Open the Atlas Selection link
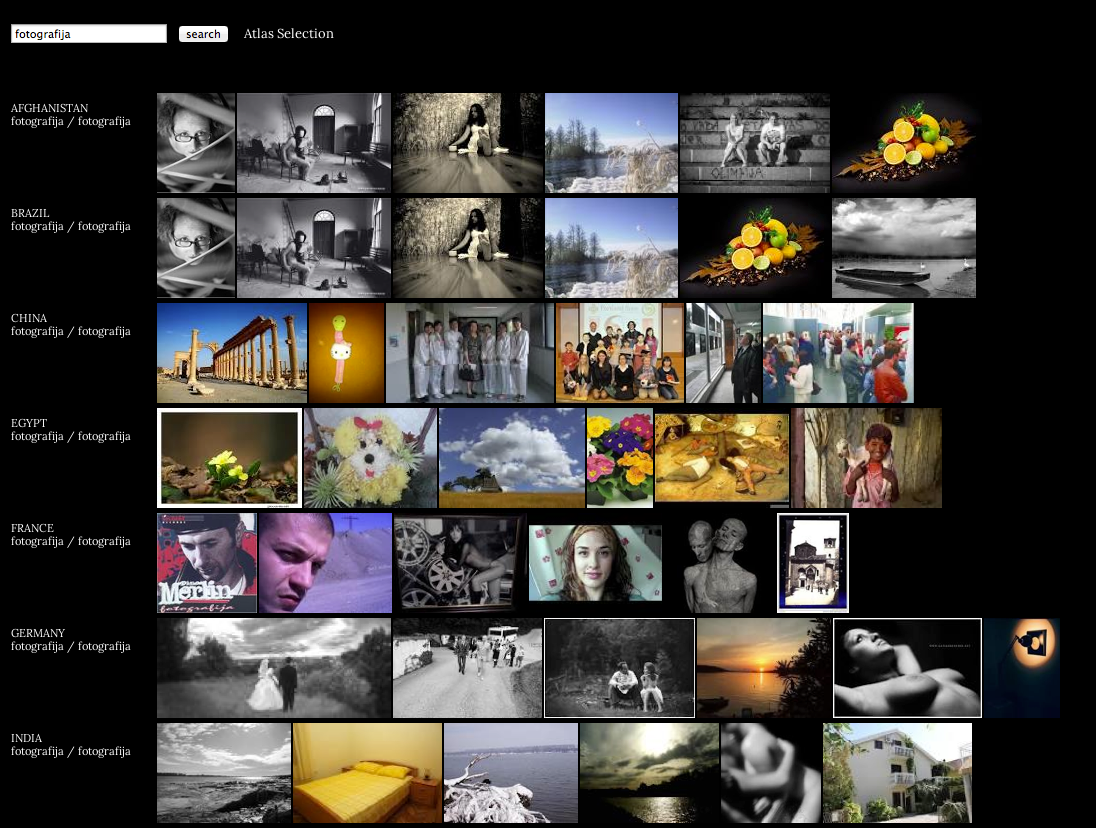The width and height of the screenshot is (1096, 828). [x=289, y=34]
